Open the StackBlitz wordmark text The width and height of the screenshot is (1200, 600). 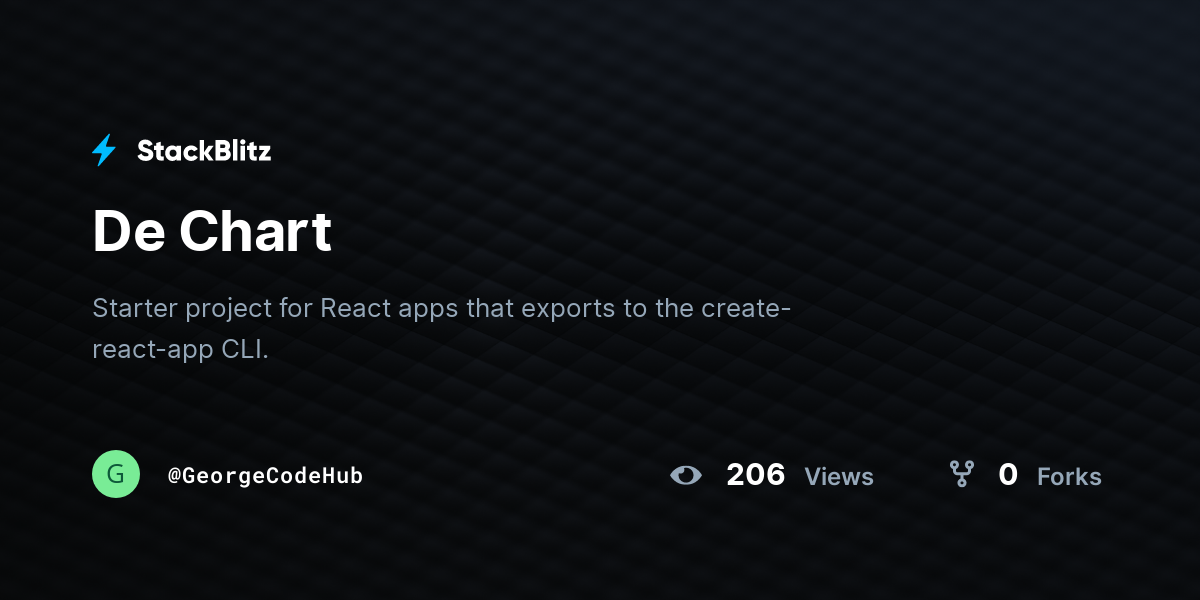204,151
